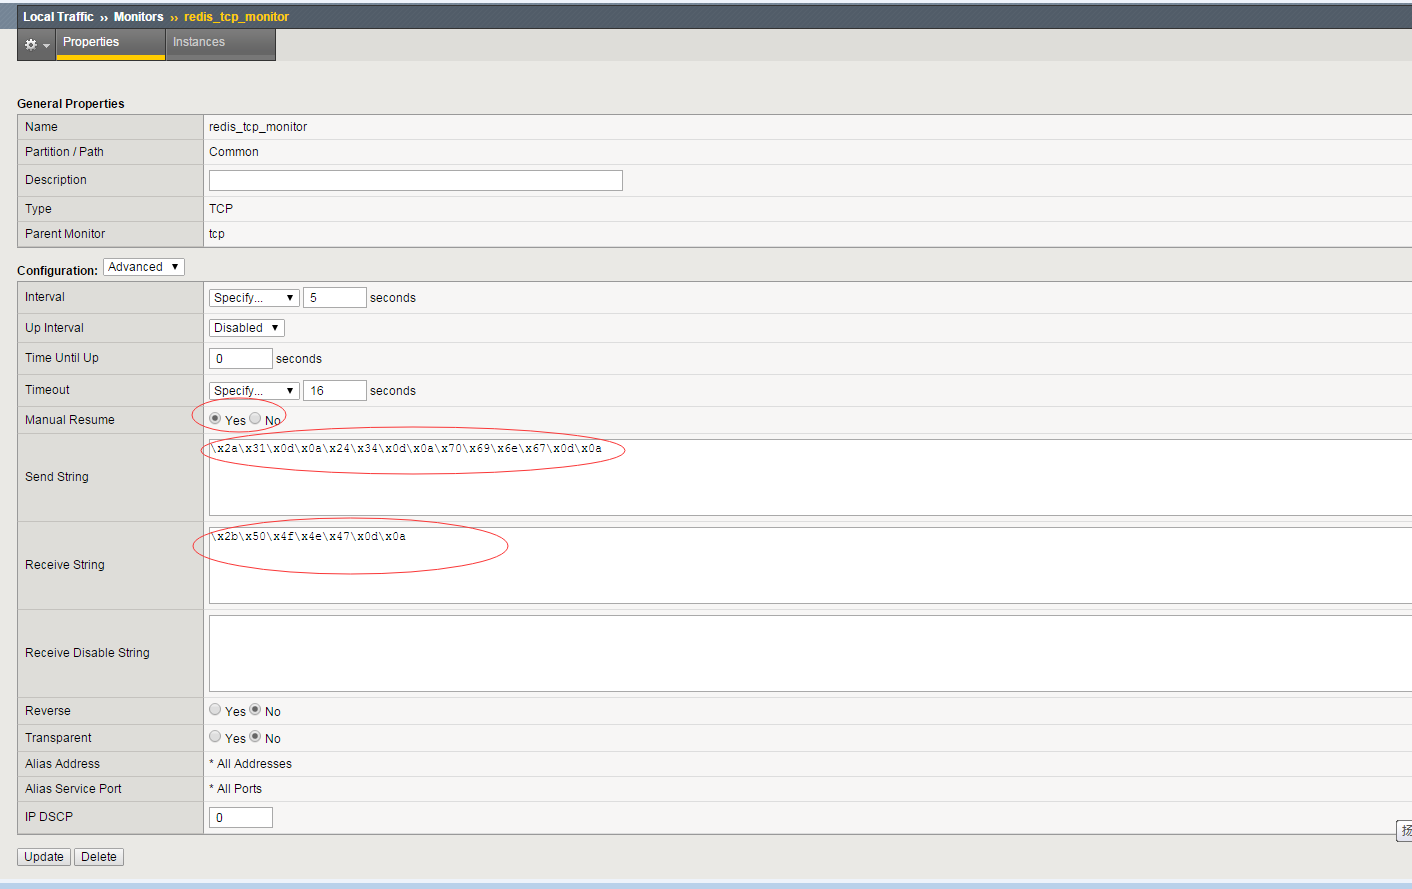Click the redis_tcp_monitor breadcrumb title

(236, 17)
